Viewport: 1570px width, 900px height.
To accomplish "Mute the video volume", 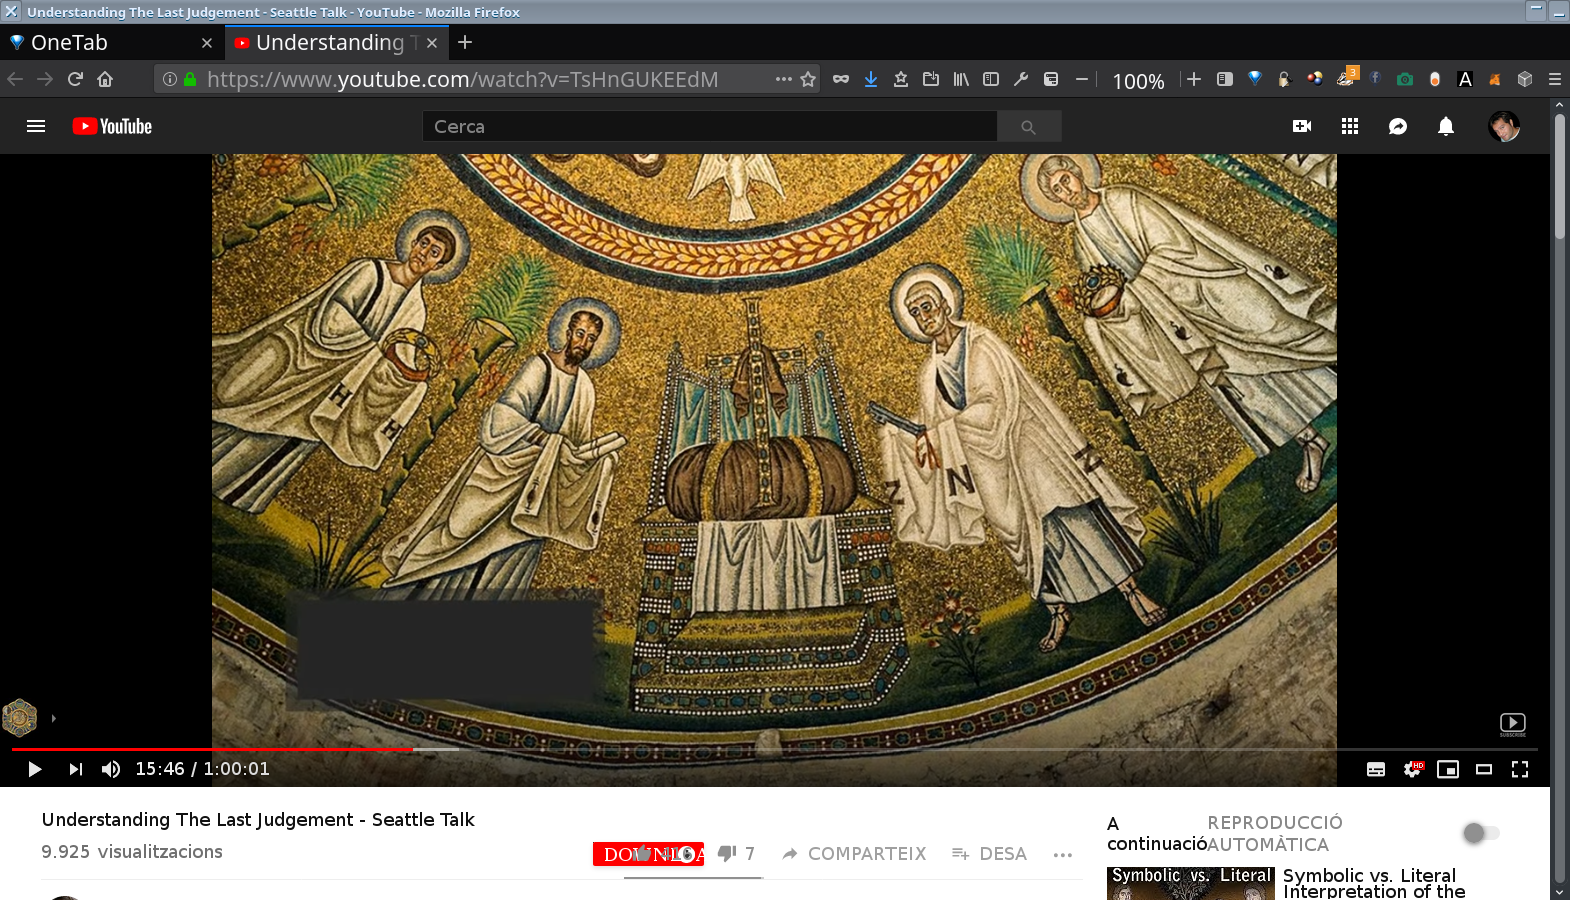I will [111, 769].
